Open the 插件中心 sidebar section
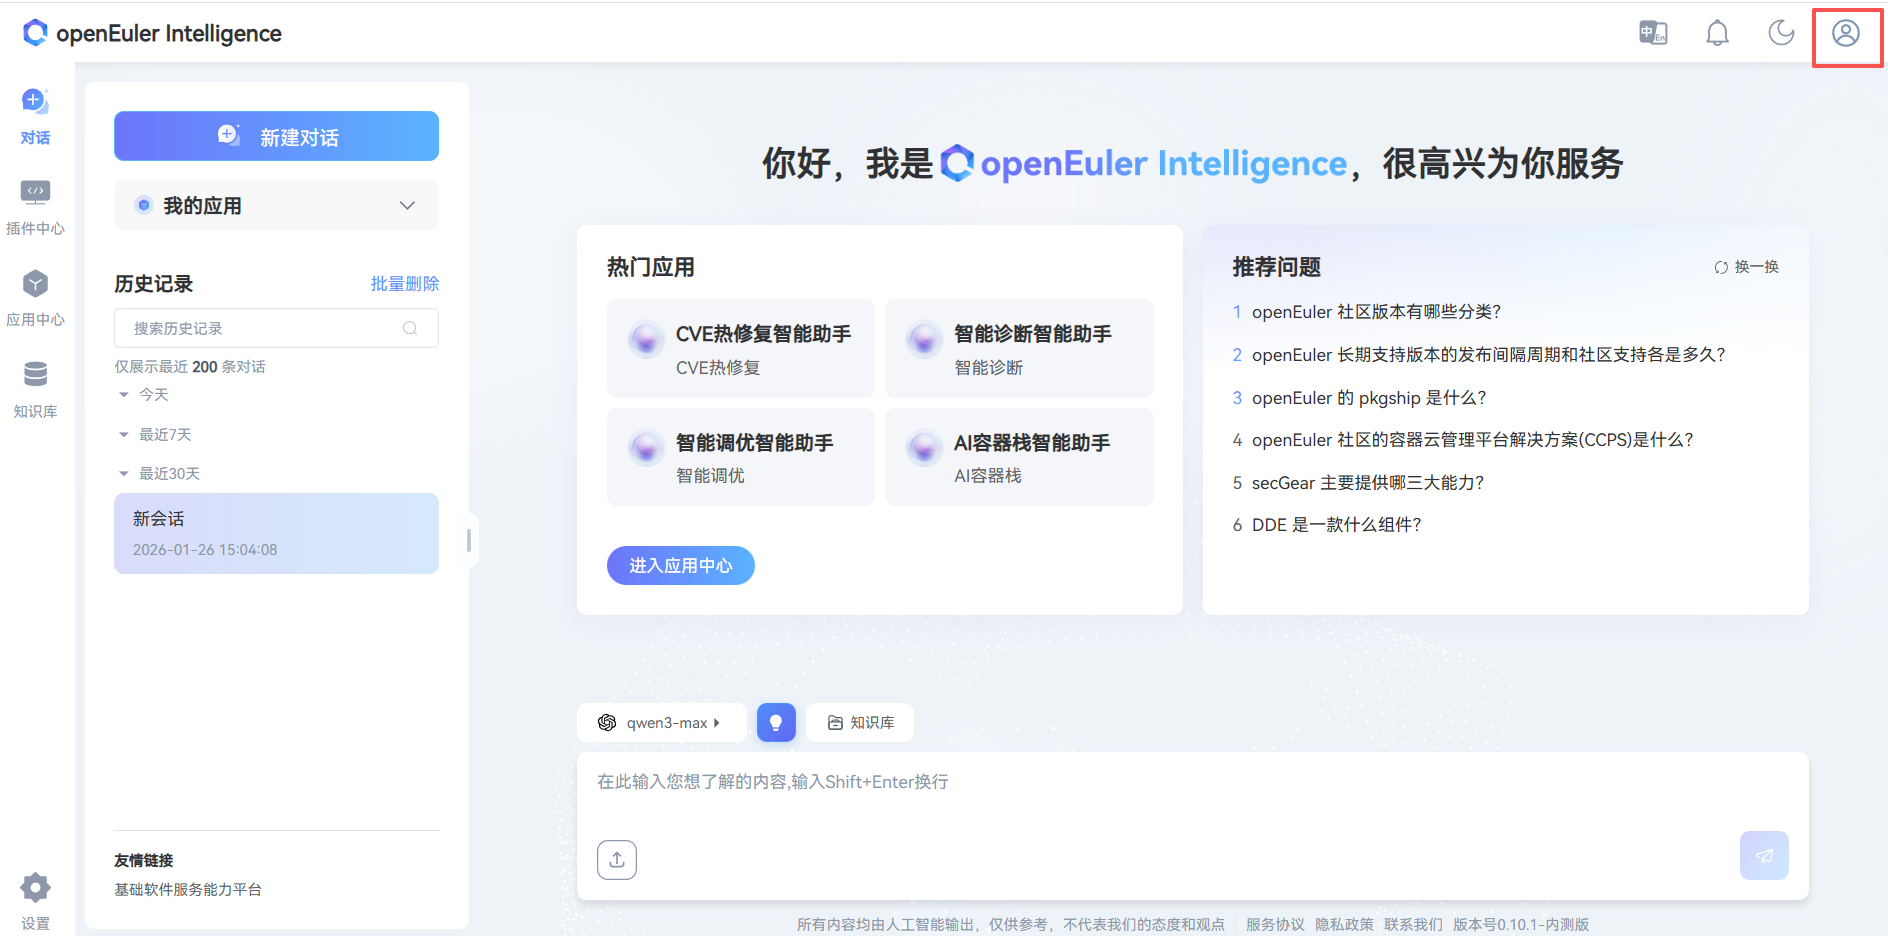The width and height of the screenshot is (1888, 936). coord(35,208)
